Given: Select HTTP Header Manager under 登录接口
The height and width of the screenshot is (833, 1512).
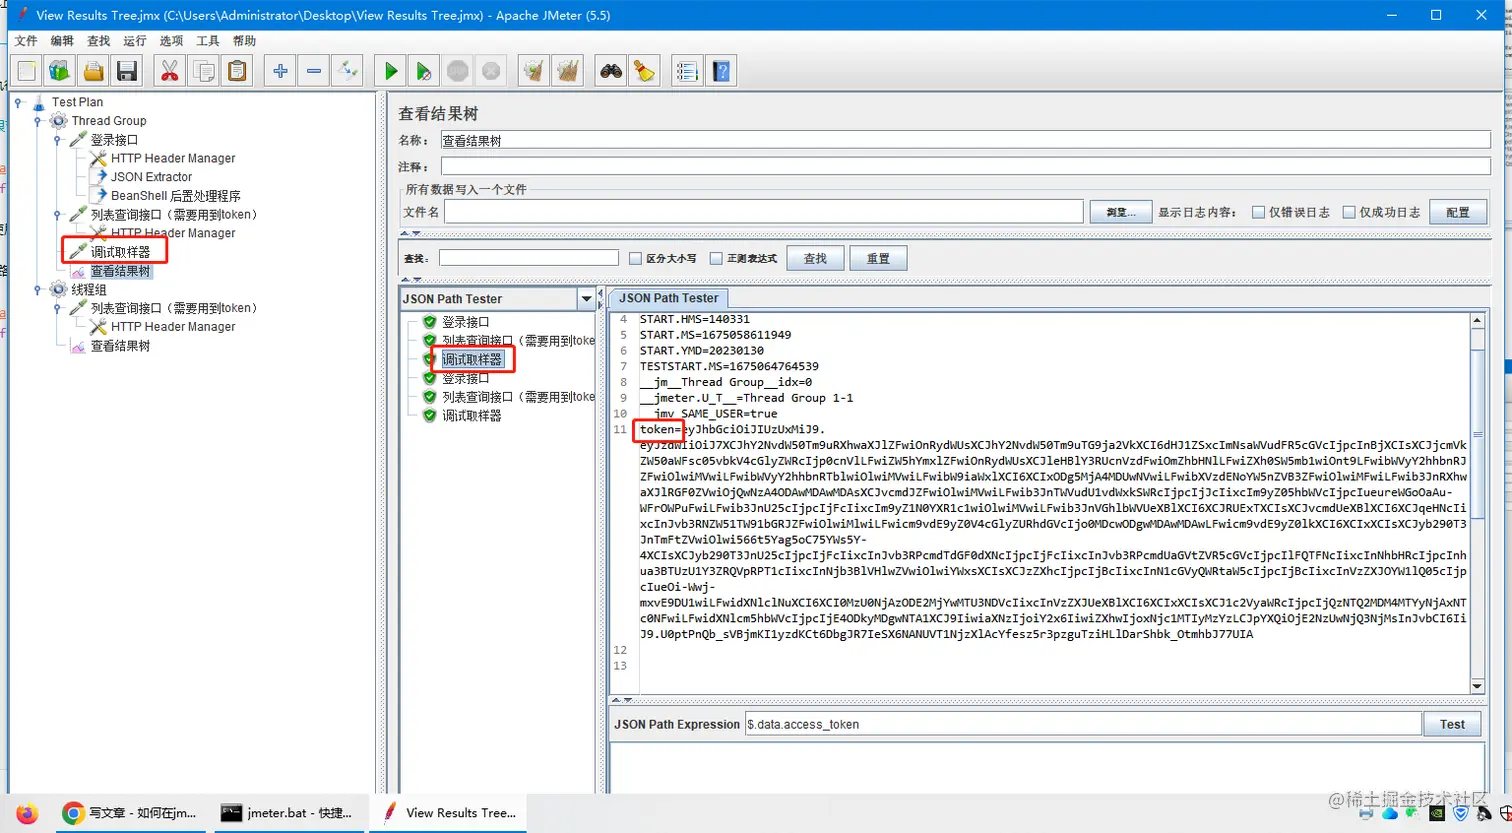Looking at the screenshot, I should pyautogui.click(x=173, y=158).
